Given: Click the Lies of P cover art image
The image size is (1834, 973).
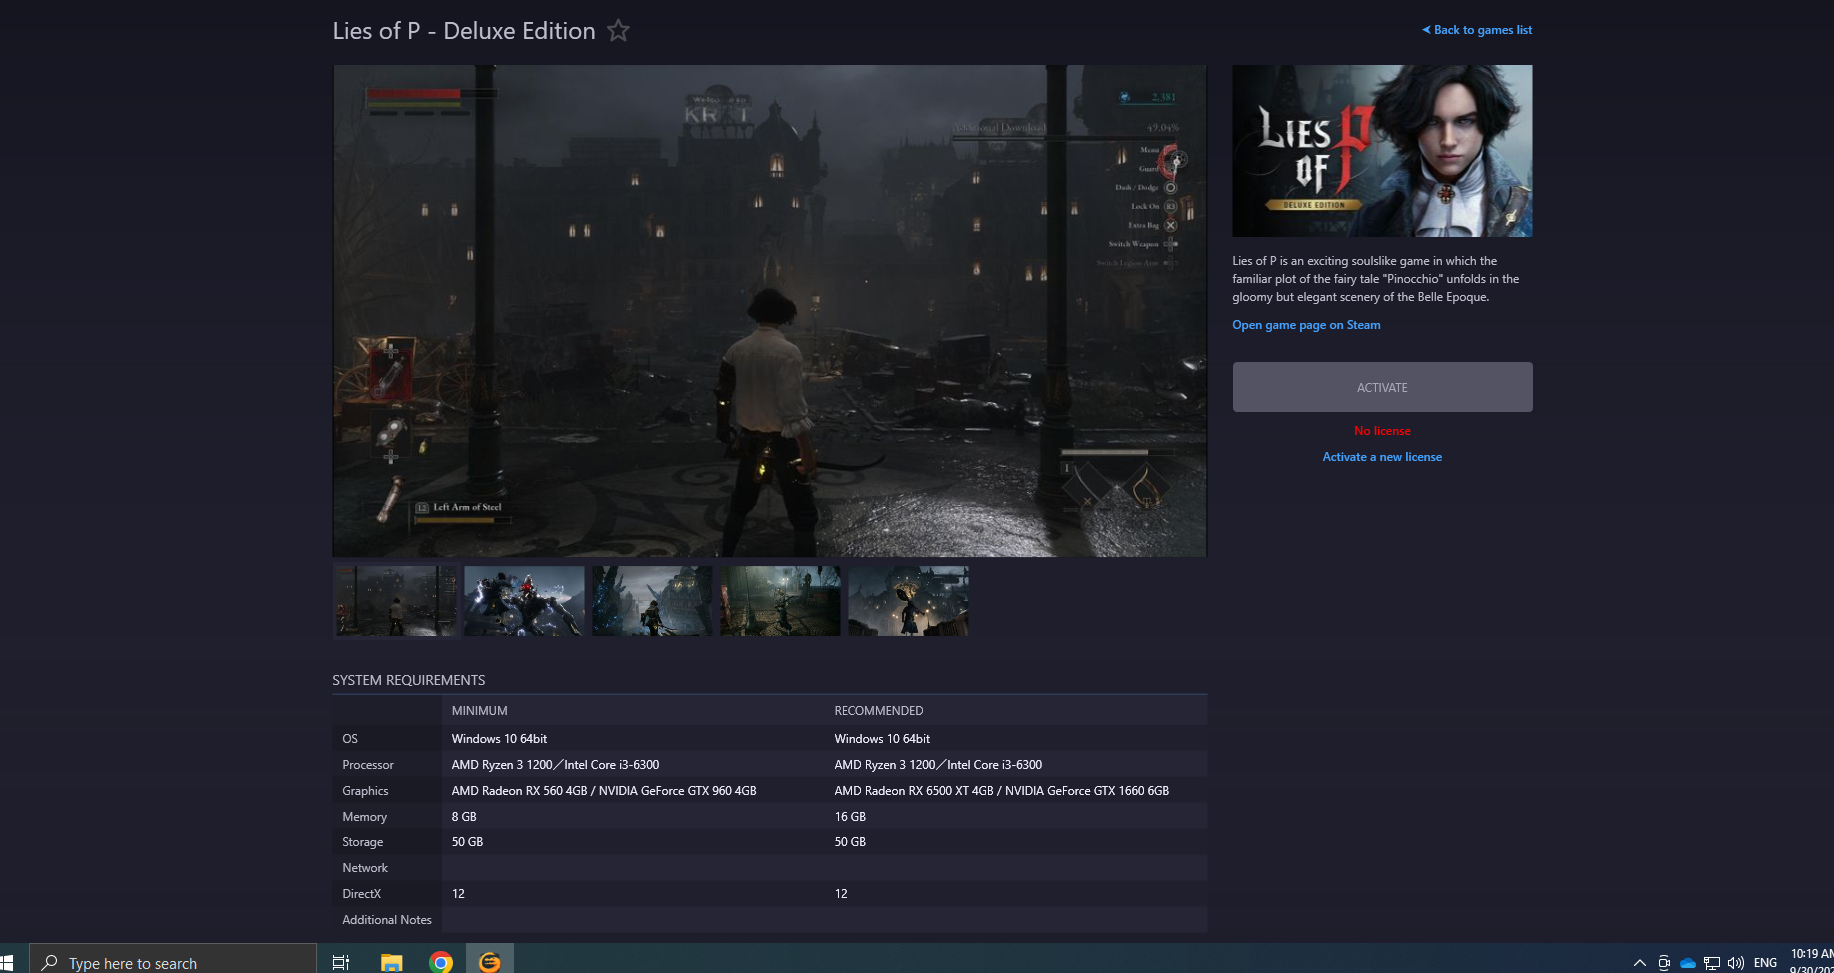Looking at the screenshot, I should [x=1382, y=151].
